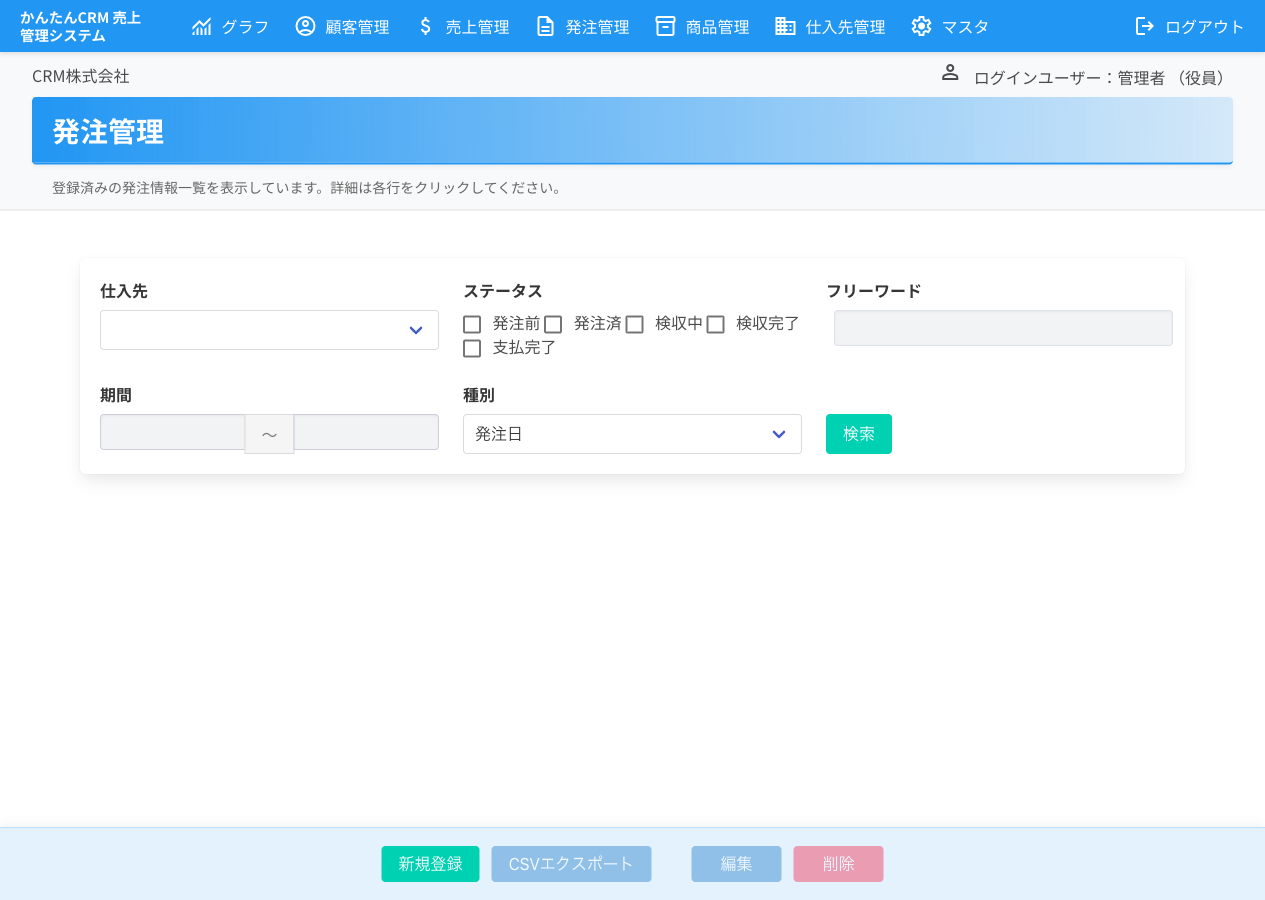This screenshot has width=1265, height=900.
Task: Click the document icon next to 発注管理
Action: pos(545,26)
